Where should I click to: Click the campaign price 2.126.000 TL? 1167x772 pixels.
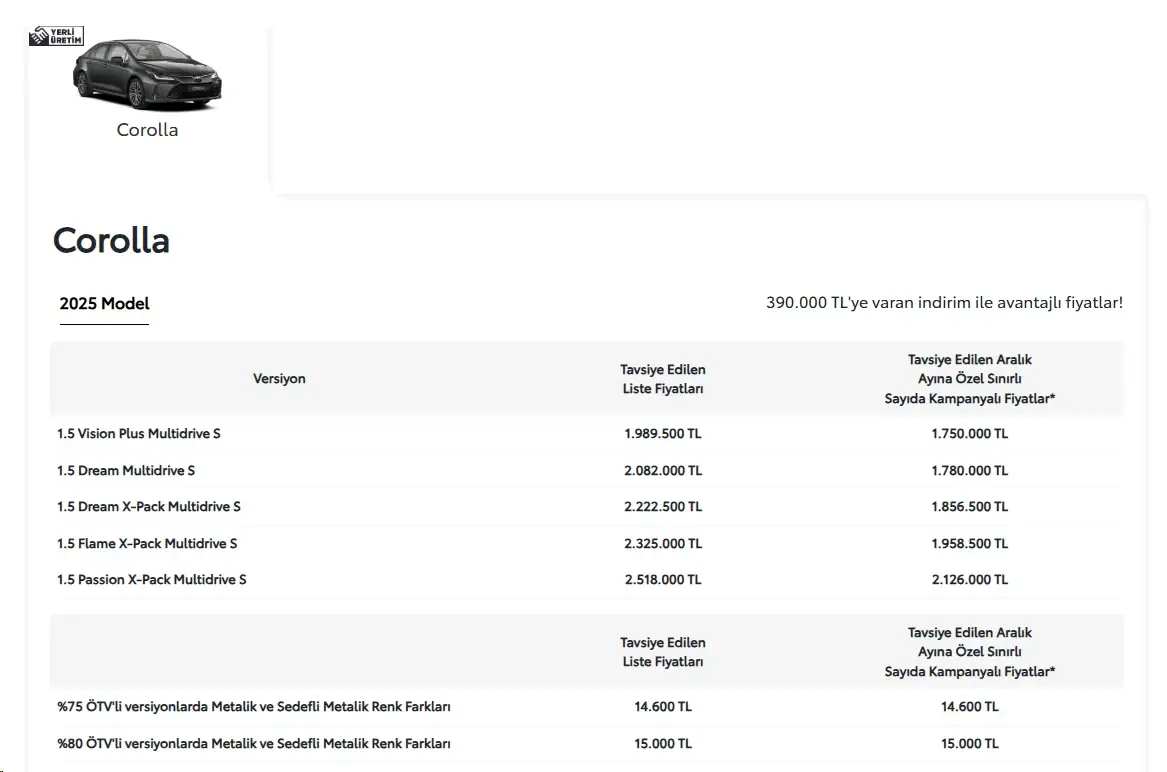pyautogui.click(x=970, y=579)
